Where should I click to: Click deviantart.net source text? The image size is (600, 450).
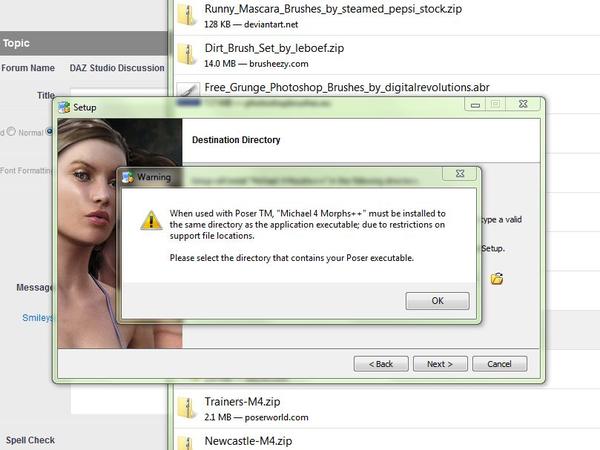point(271,24)
